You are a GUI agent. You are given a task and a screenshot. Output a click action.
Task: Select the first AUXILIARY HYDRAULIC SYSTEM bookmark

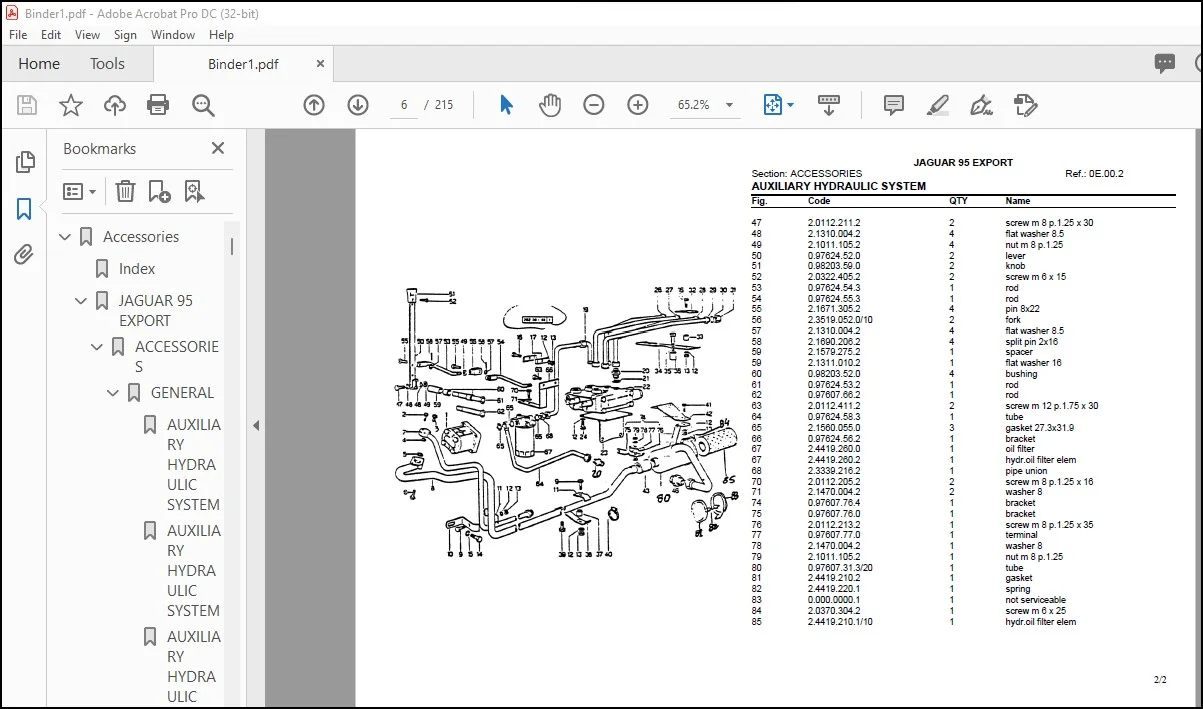click(194, 465)
